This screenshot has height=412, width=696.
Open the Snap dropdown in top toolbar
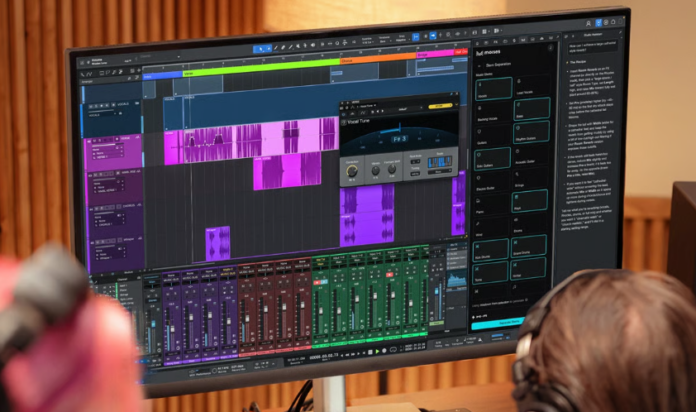tap(402, 39)
